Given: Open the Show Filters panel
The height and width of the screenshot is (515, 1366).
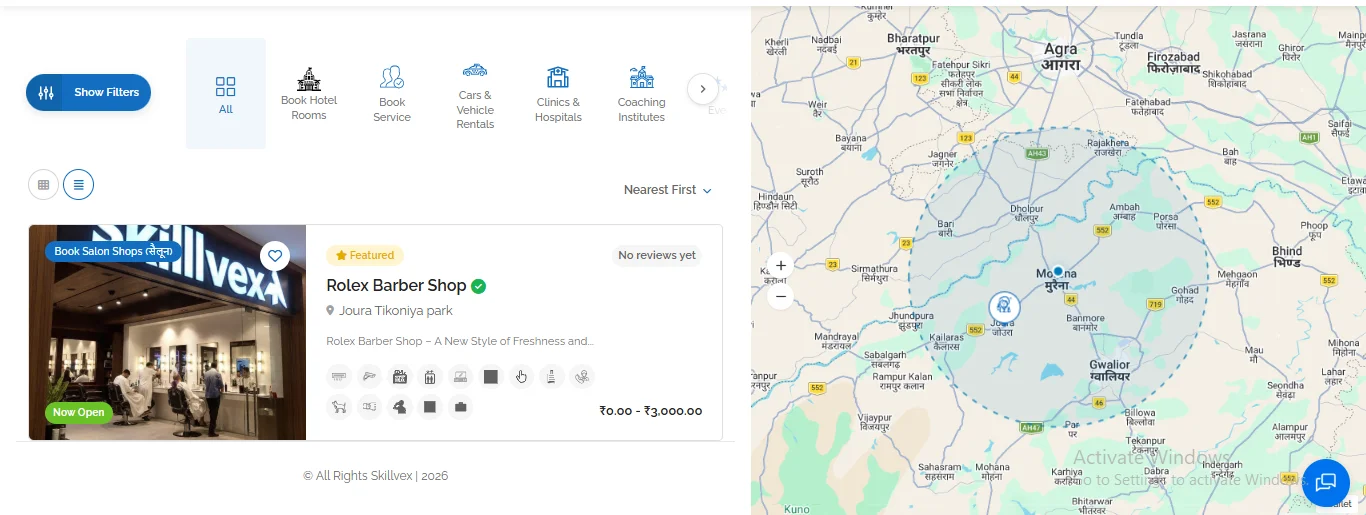Looking at the screenshot, I should click(88, 92).
